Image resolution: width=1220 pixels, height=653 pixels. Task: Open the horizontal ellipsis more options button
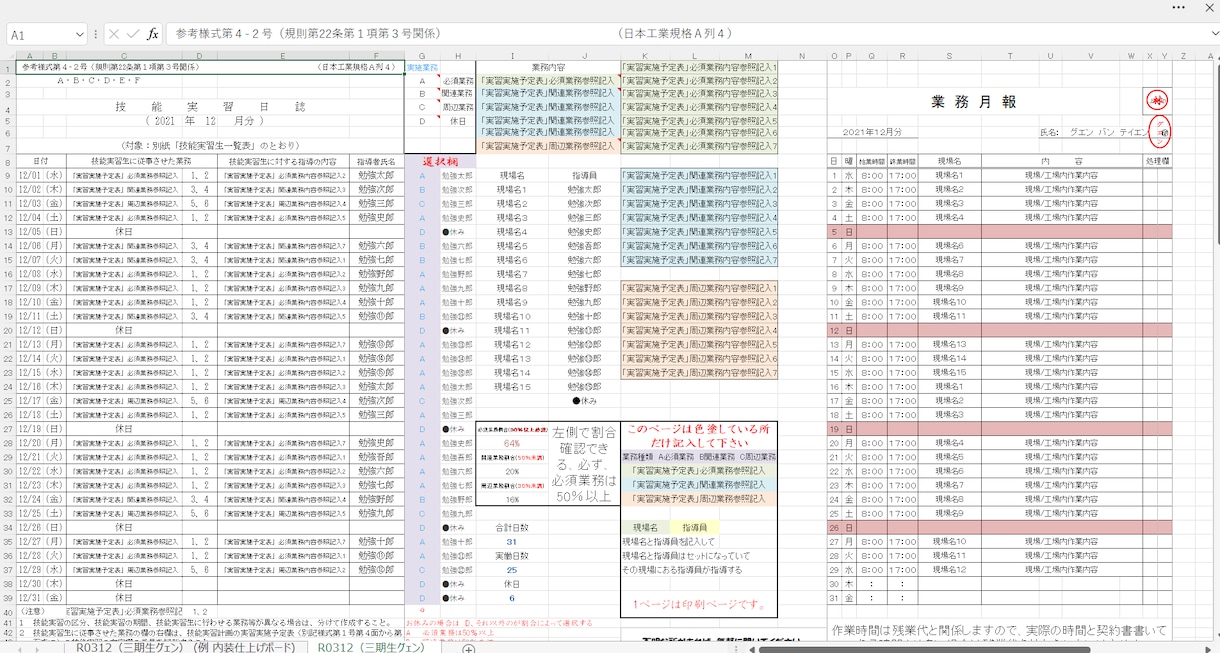pos(1176,6)
